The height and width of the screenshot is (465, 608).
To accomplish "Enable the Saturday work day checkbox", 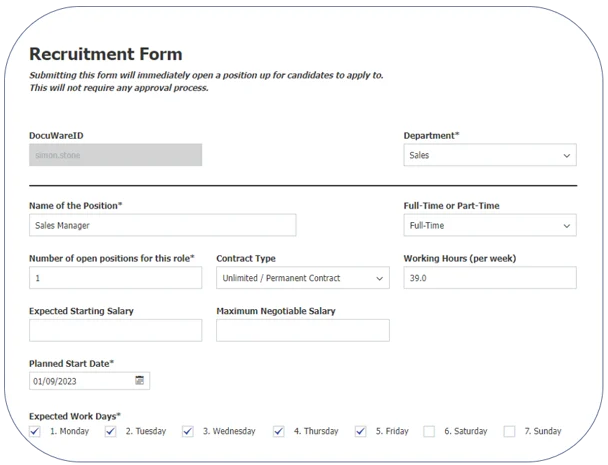I will (429, 431).
